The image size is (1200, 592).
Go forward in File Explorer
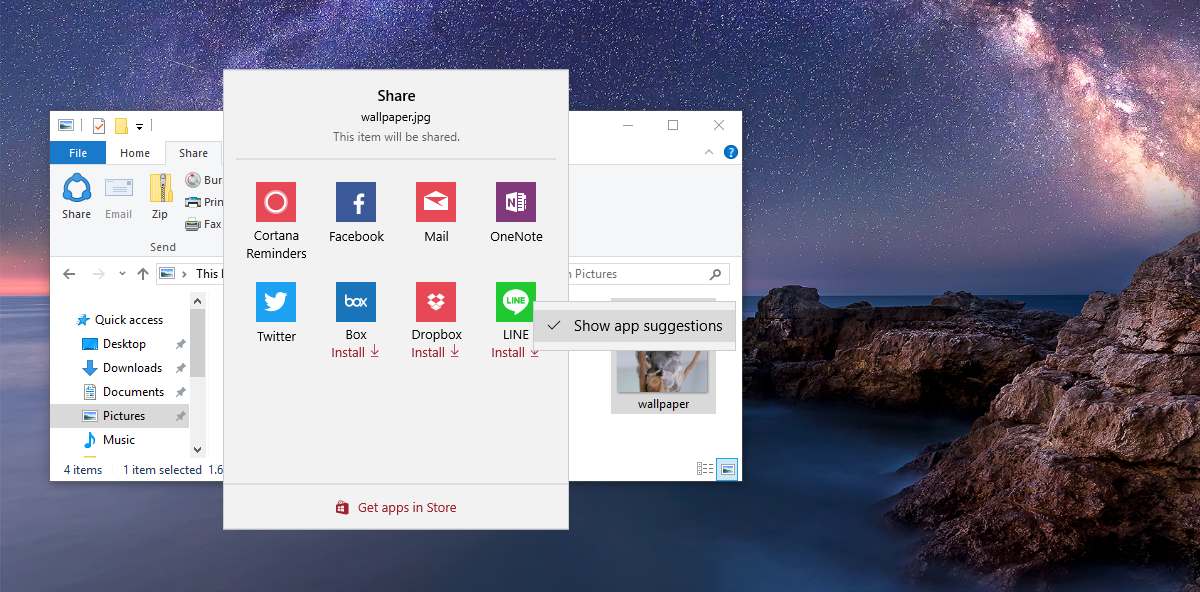99,274
